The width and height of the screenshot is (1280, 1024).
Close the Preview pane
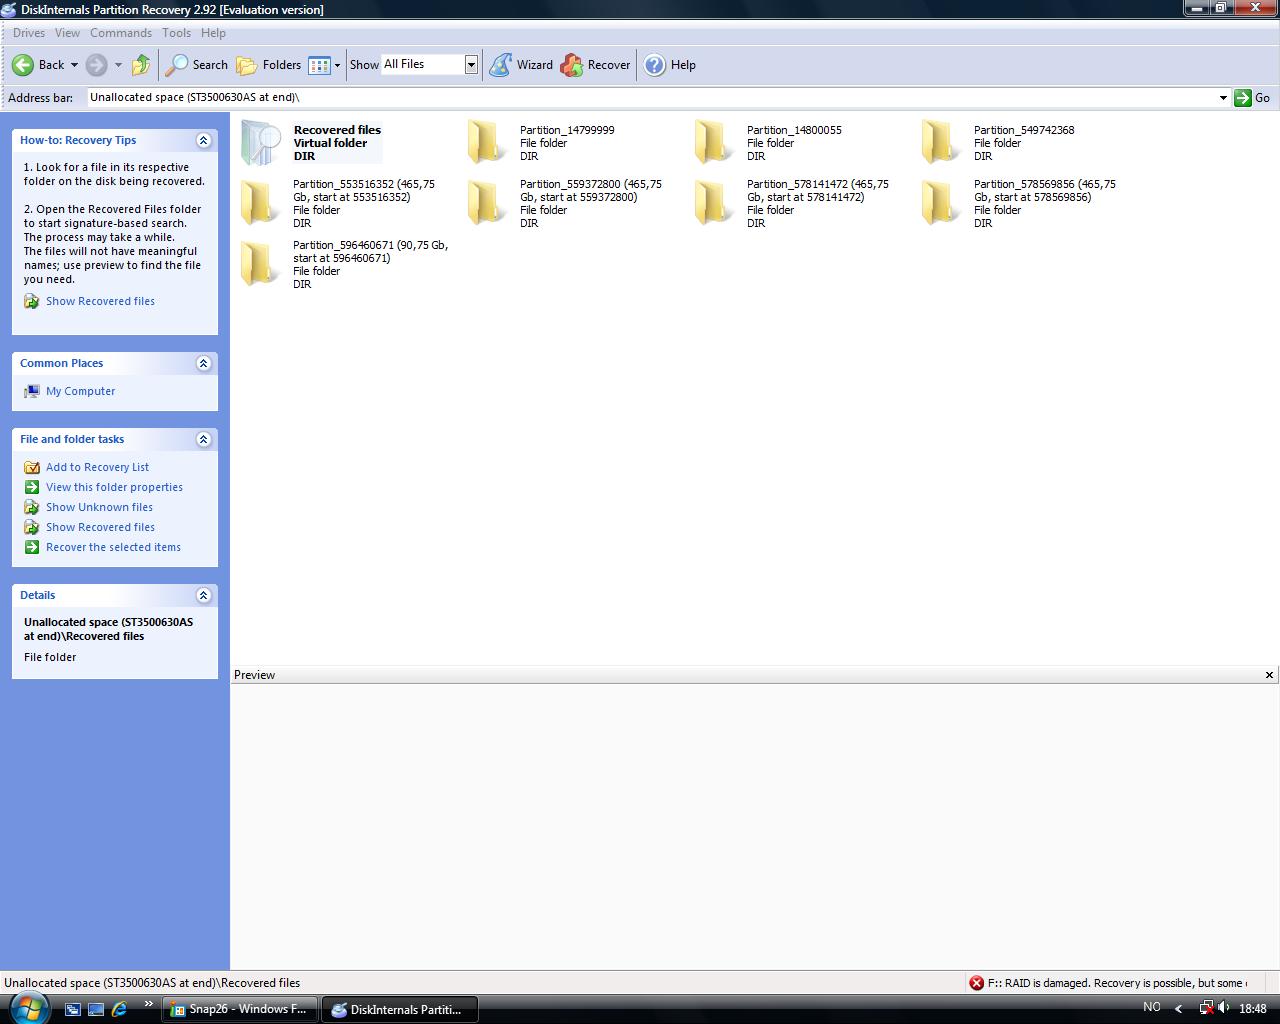1269,675
